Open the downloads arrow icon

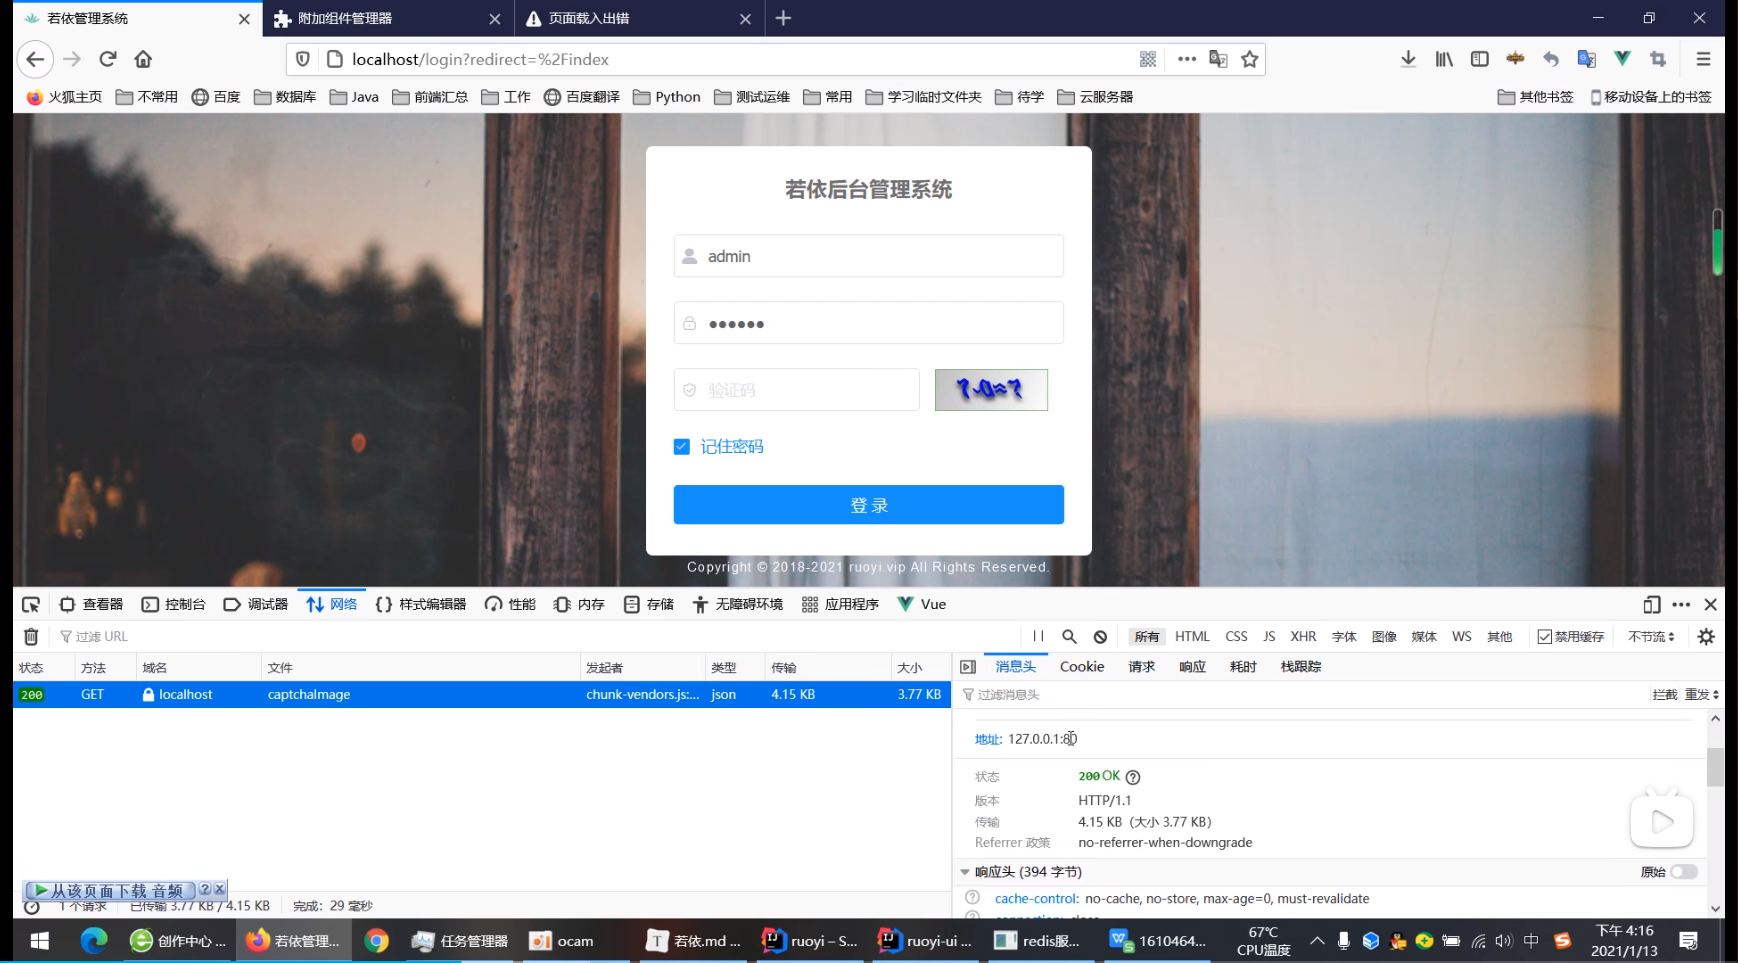pos(1408,59)
